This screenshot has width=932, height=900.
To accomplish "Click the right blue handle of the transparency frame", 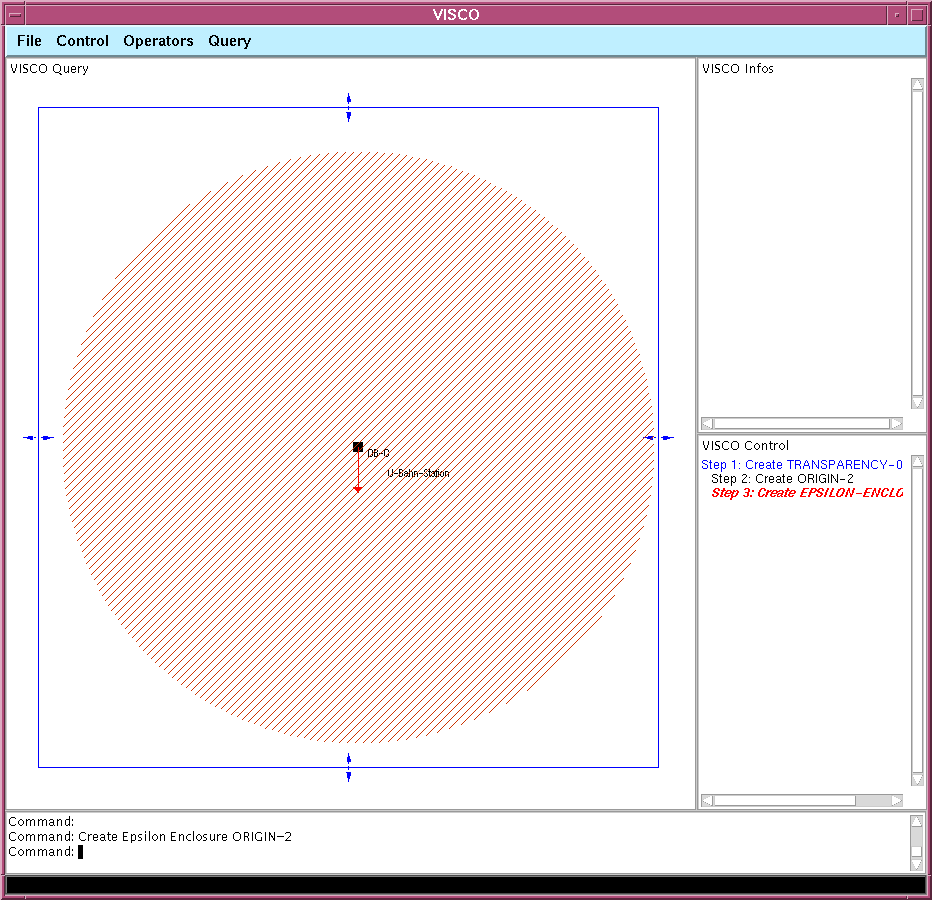I will click(659, 438).
